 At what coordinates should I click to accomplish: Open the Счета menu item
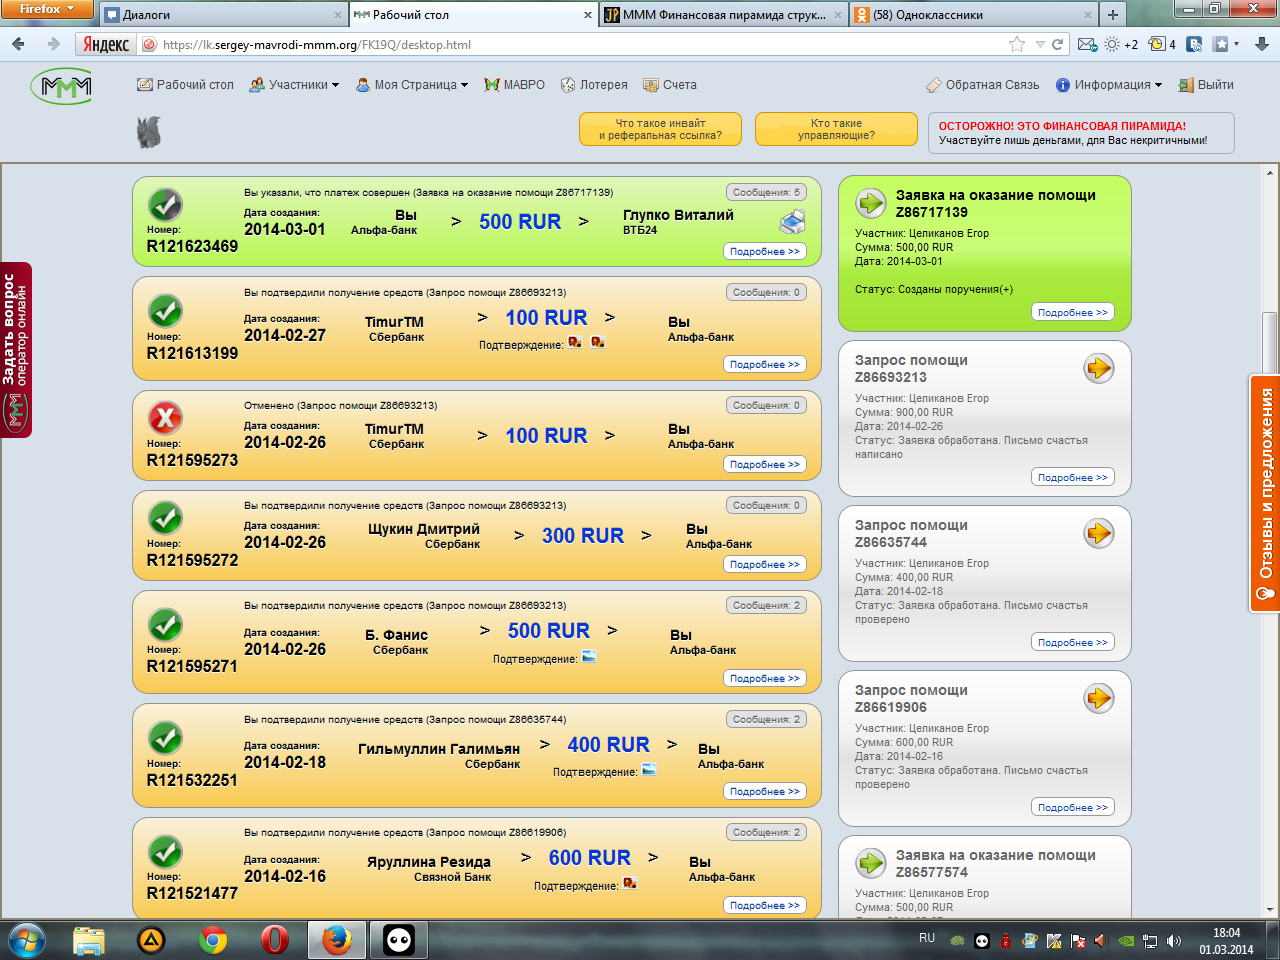670,85
